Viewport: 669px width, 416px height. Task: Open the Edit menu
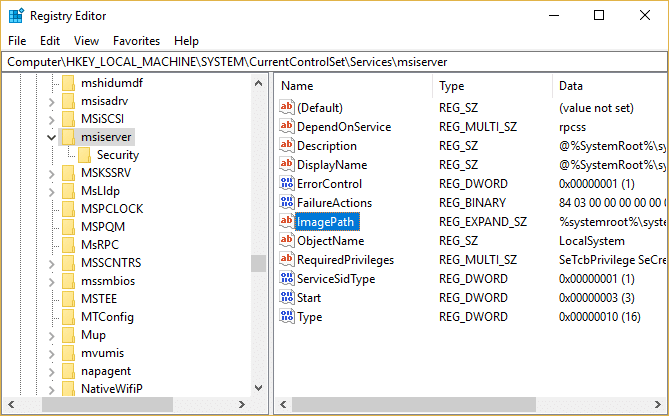point(50,41)
